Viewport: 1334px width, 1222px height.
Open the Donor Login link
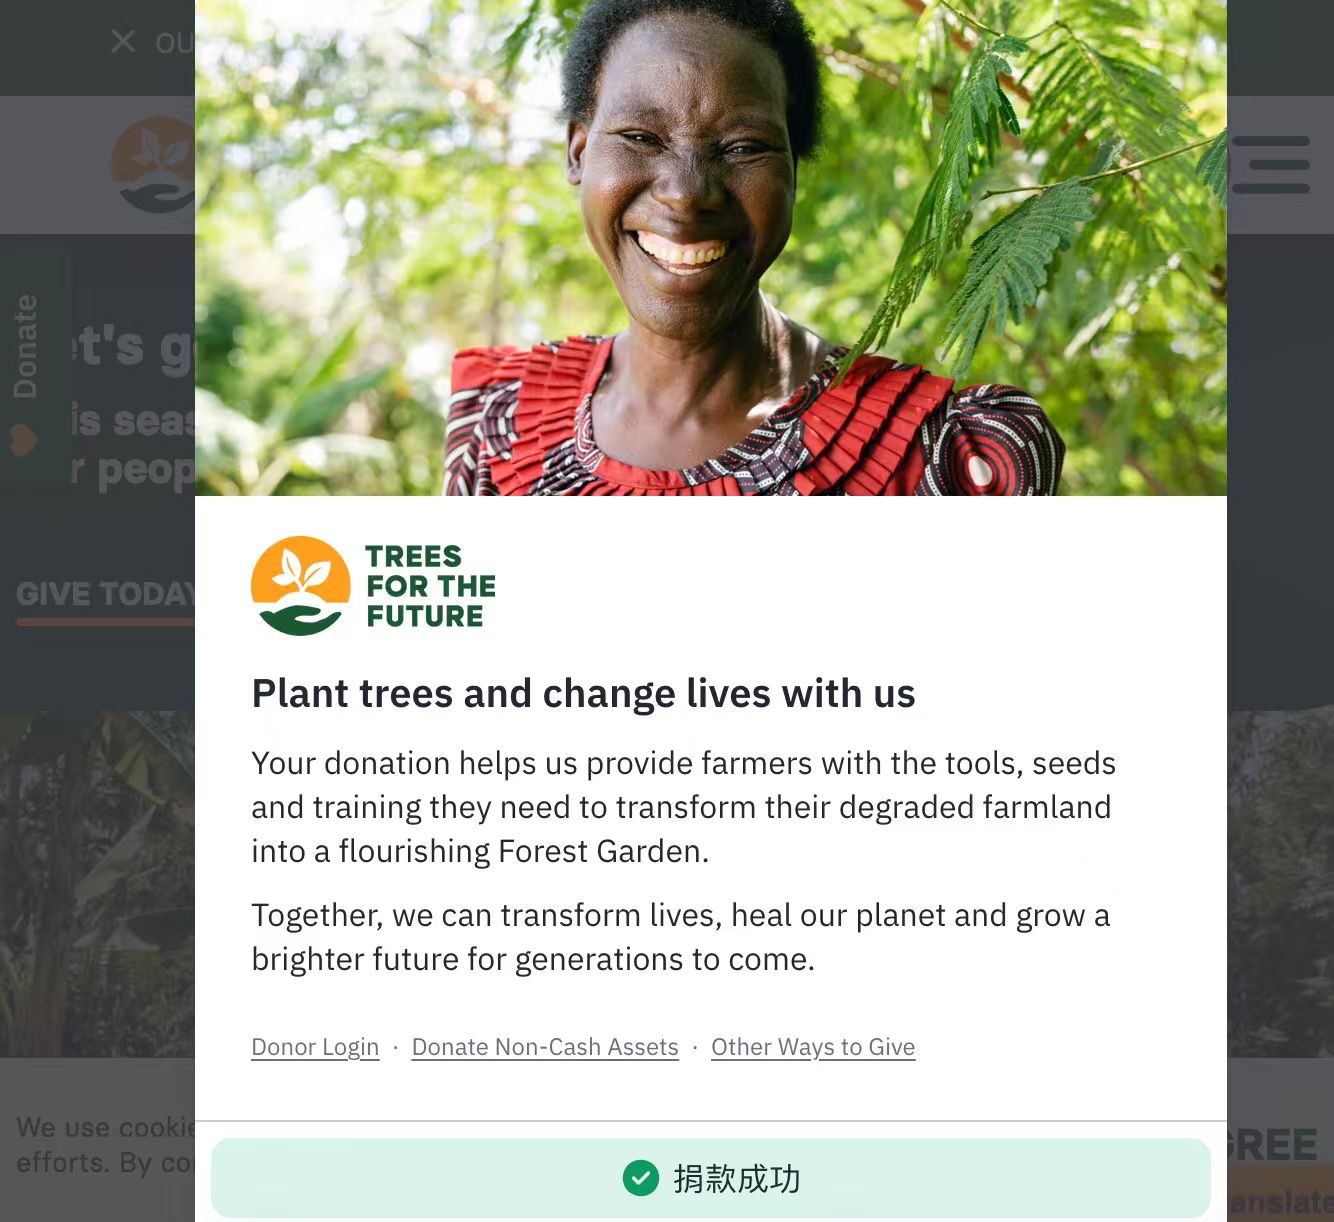pyautogui.click(x=315, y=1047)
